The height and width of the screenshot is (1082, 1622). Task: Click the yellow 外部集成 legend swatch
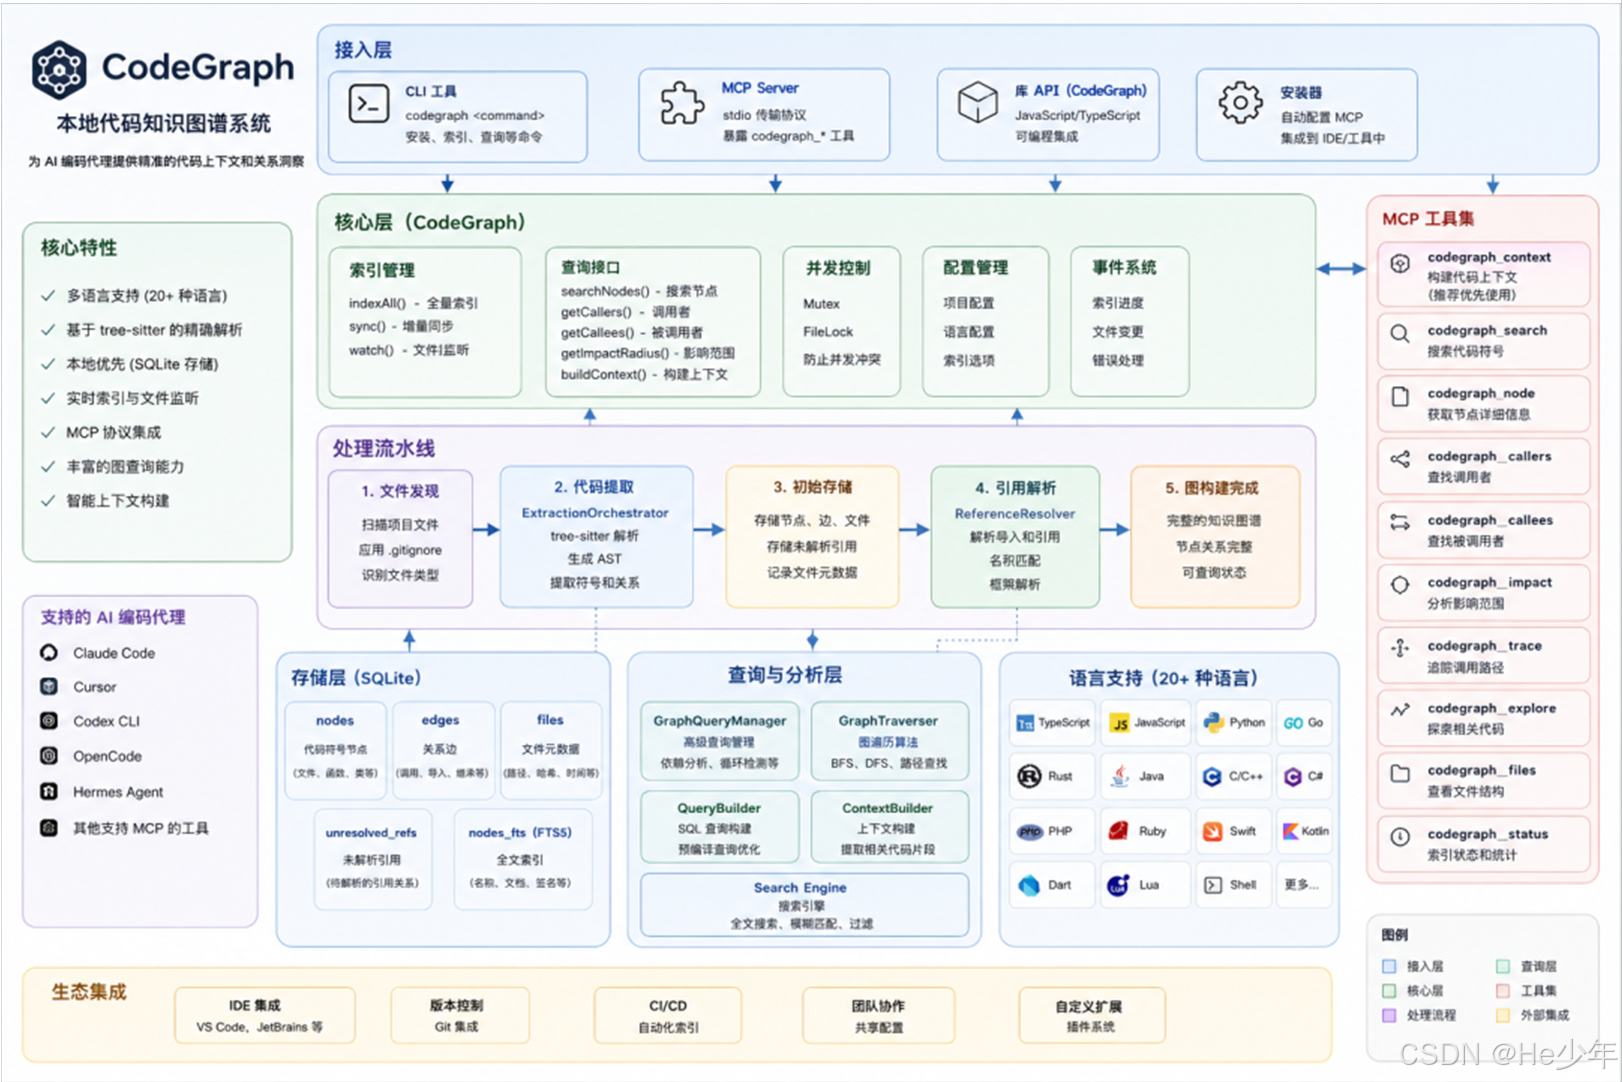1502,1015
